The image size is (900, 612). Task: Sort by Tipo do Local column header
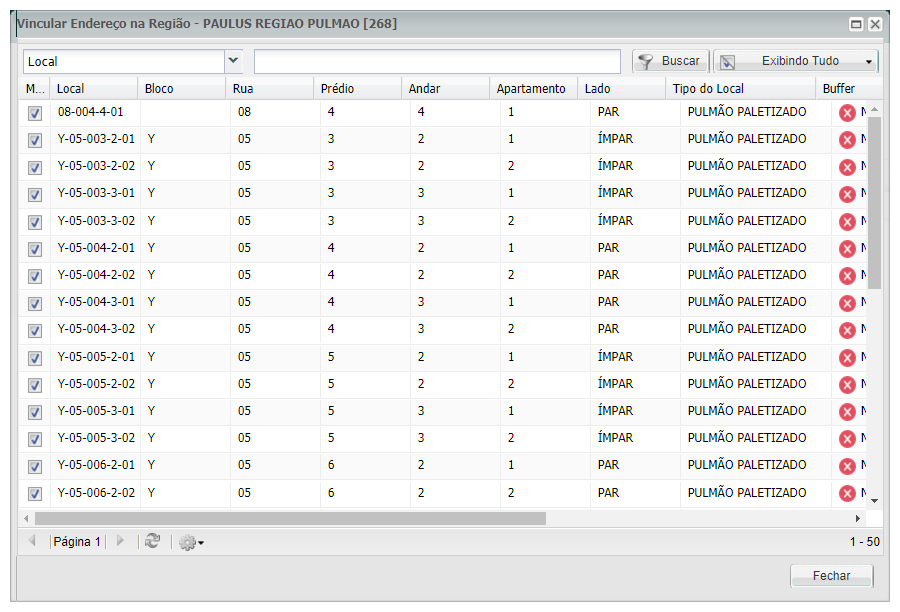click(741, 89)
